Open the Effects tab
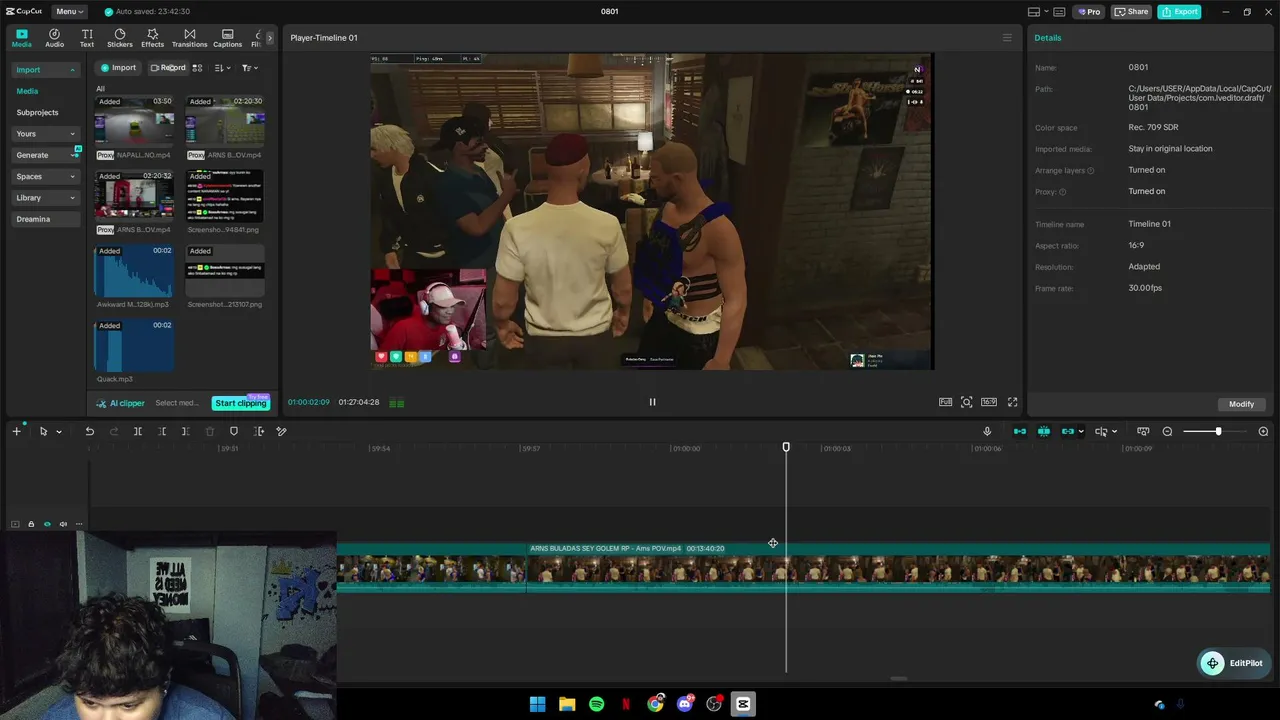Viewport: 1280px width, 720px height. (152, 38)
